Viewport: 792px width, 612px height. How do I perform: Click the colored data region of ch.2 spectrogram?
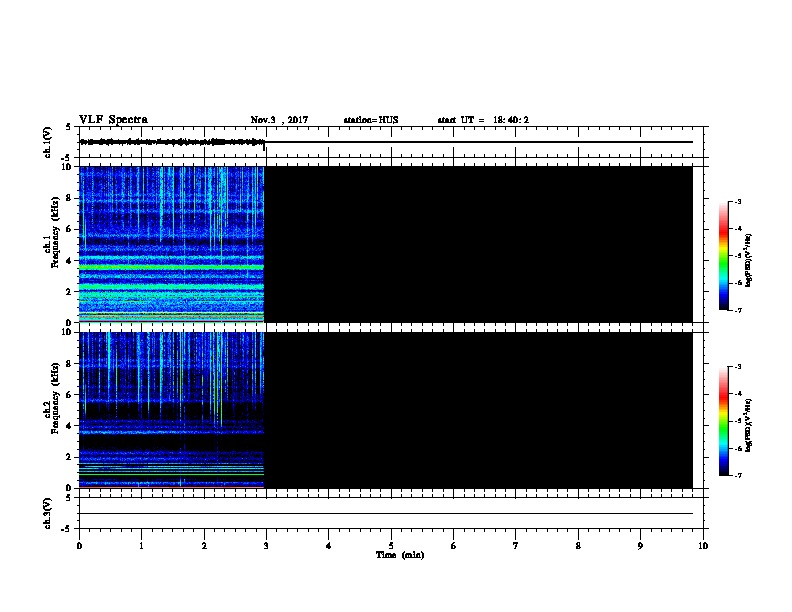(x=172, y=410)
